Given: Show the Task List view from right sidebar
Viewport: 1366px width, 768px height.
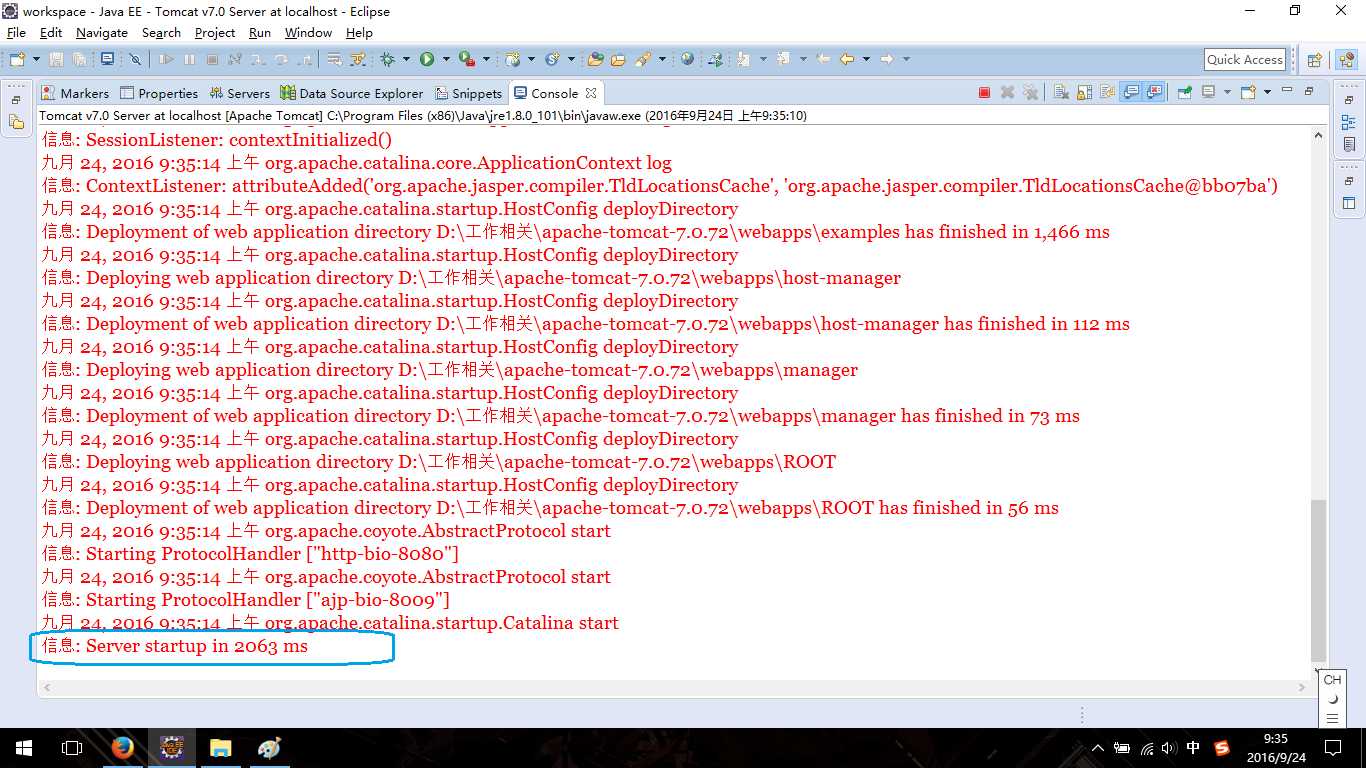Looking at the screenshot, I should click(1349, 145).
